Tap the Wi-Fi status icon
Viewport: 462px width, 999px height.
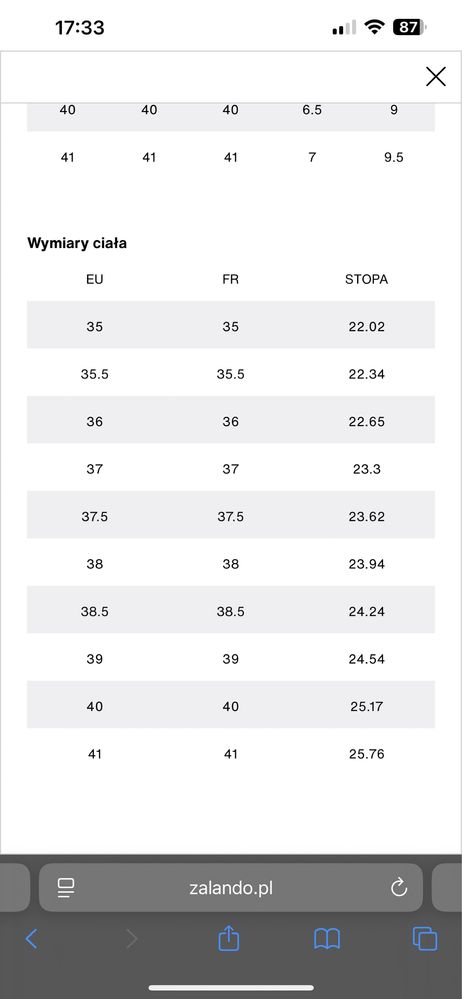click(375, 27)
